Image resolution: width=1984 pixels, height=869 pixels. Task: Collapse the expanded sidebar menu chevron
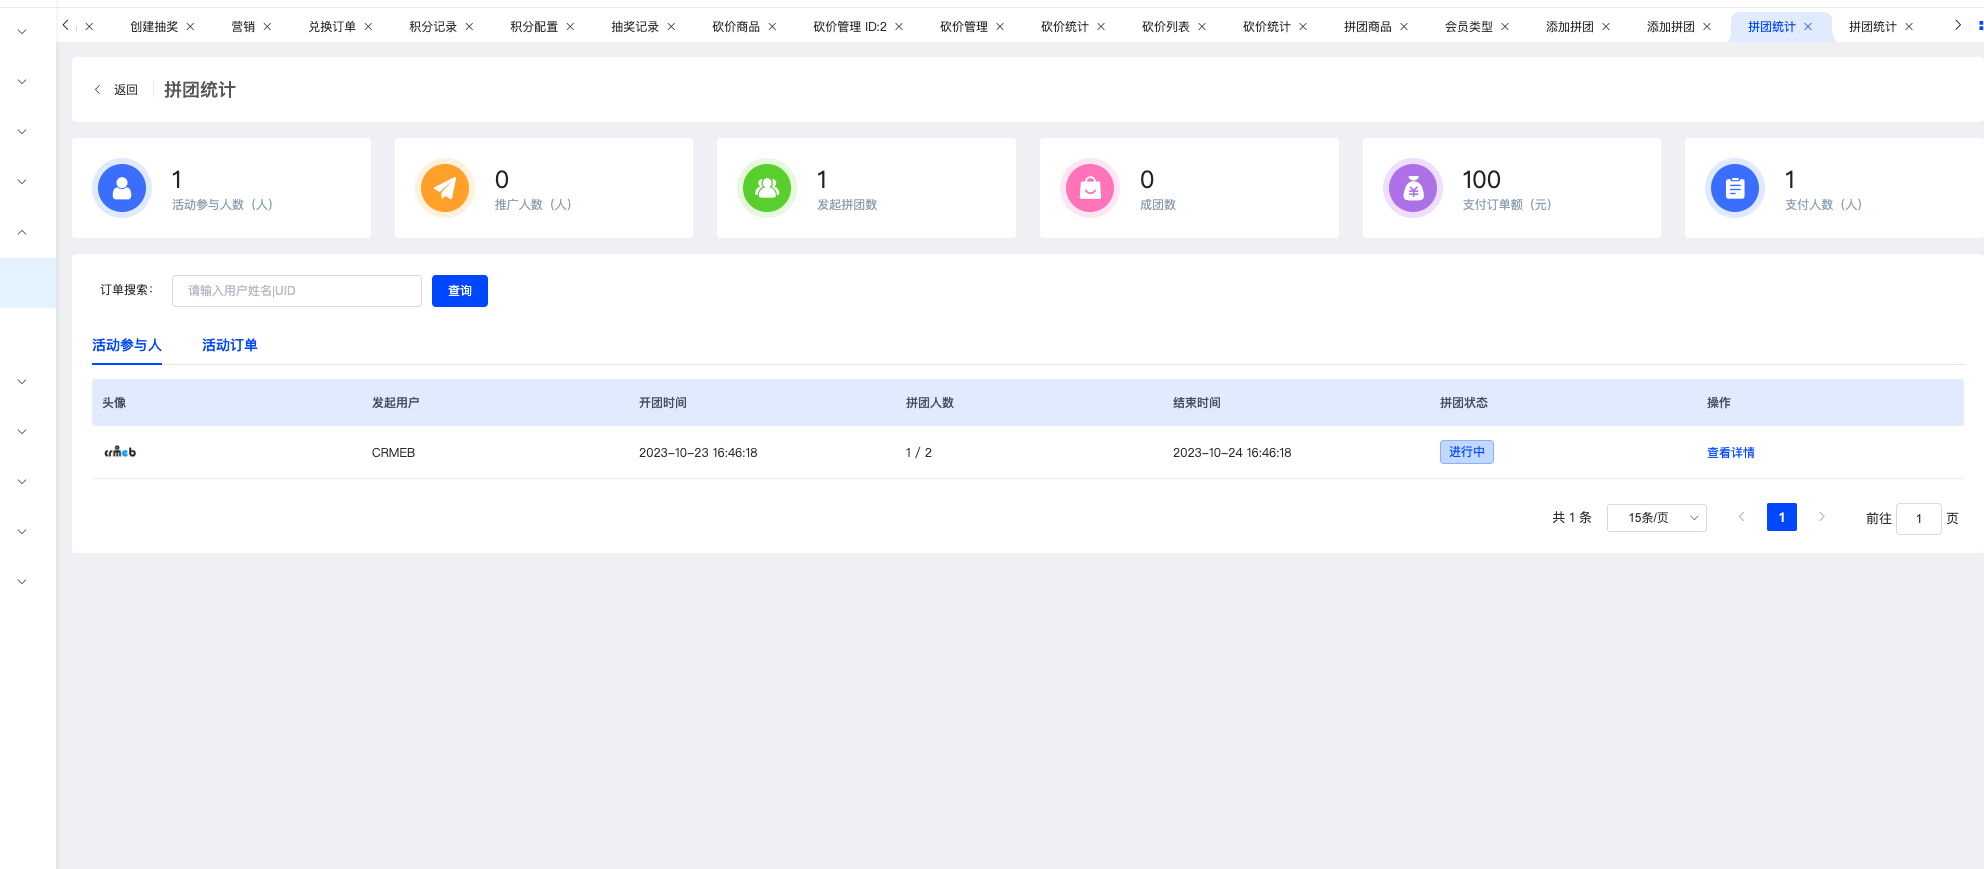tap(22, 232)
